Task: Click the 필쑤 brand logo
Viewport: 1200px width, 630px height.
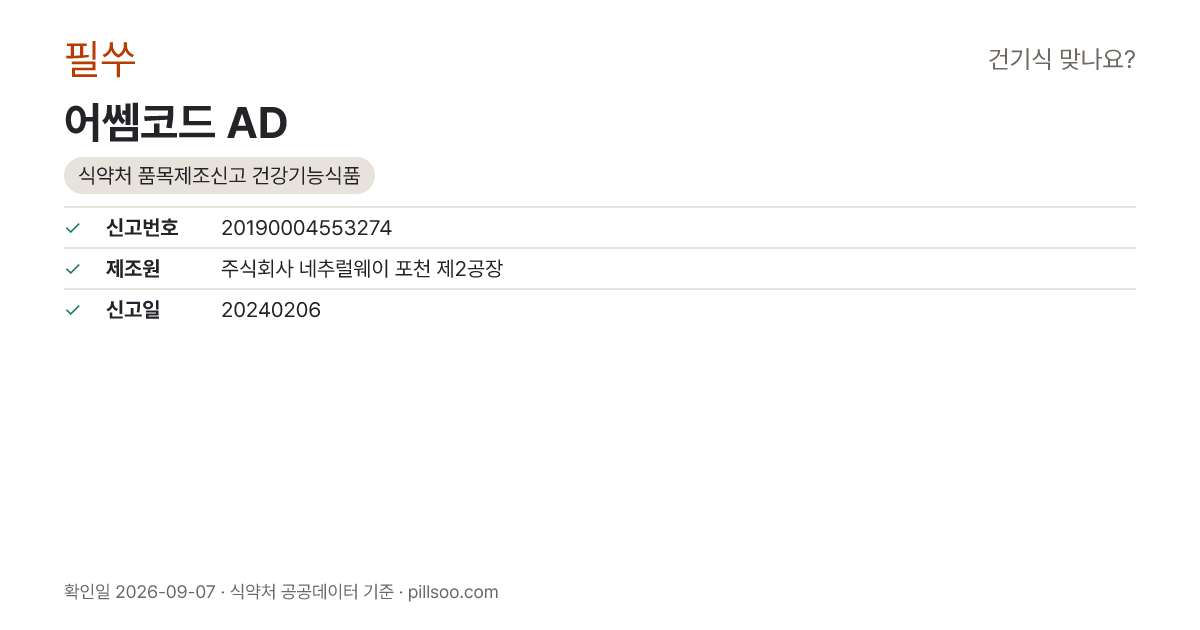Action: pyautogui.click(x=100, y=59)
